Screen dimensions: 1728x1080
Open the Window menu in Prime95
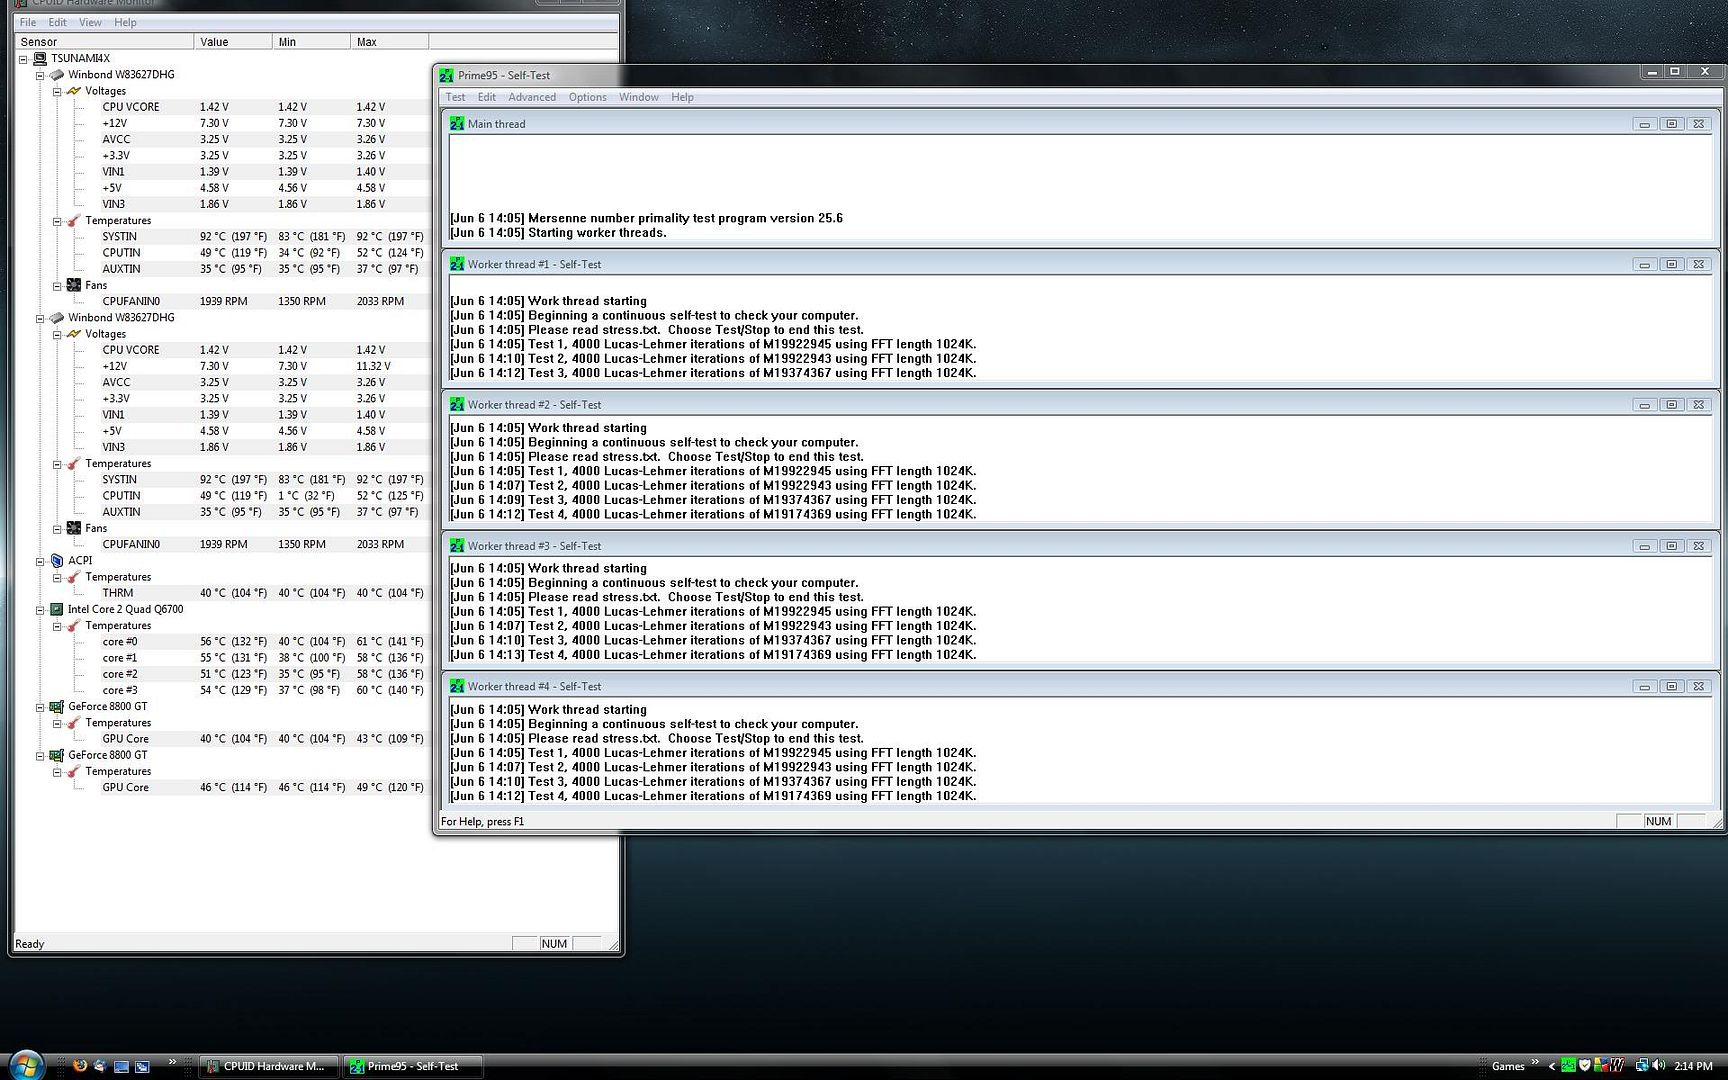[x=638, y=97]
